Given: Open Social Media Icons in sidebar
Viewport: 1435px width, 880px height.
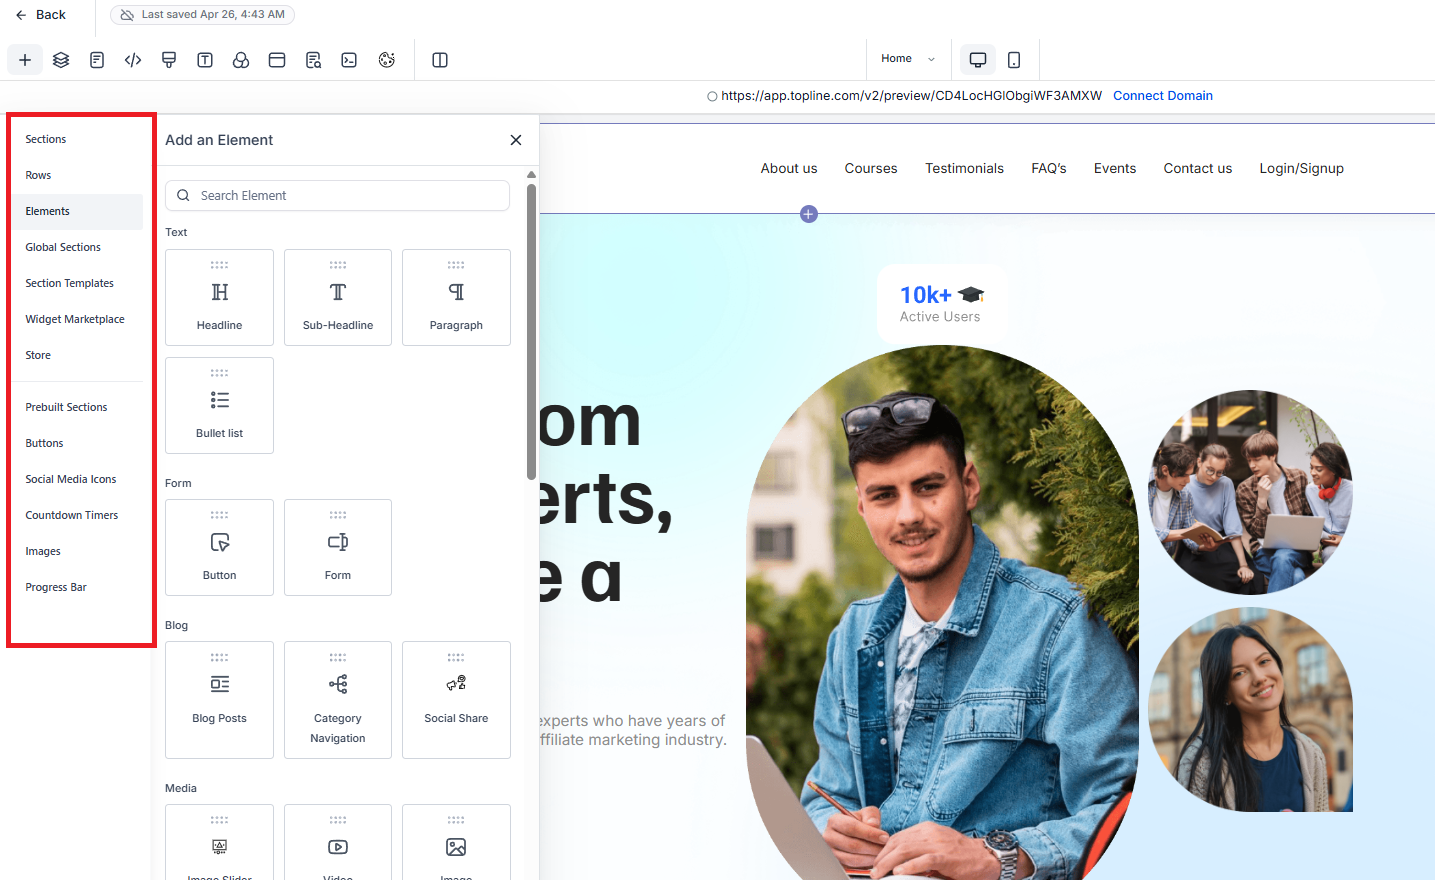Looking at the screenshot, I should point(71,479).
